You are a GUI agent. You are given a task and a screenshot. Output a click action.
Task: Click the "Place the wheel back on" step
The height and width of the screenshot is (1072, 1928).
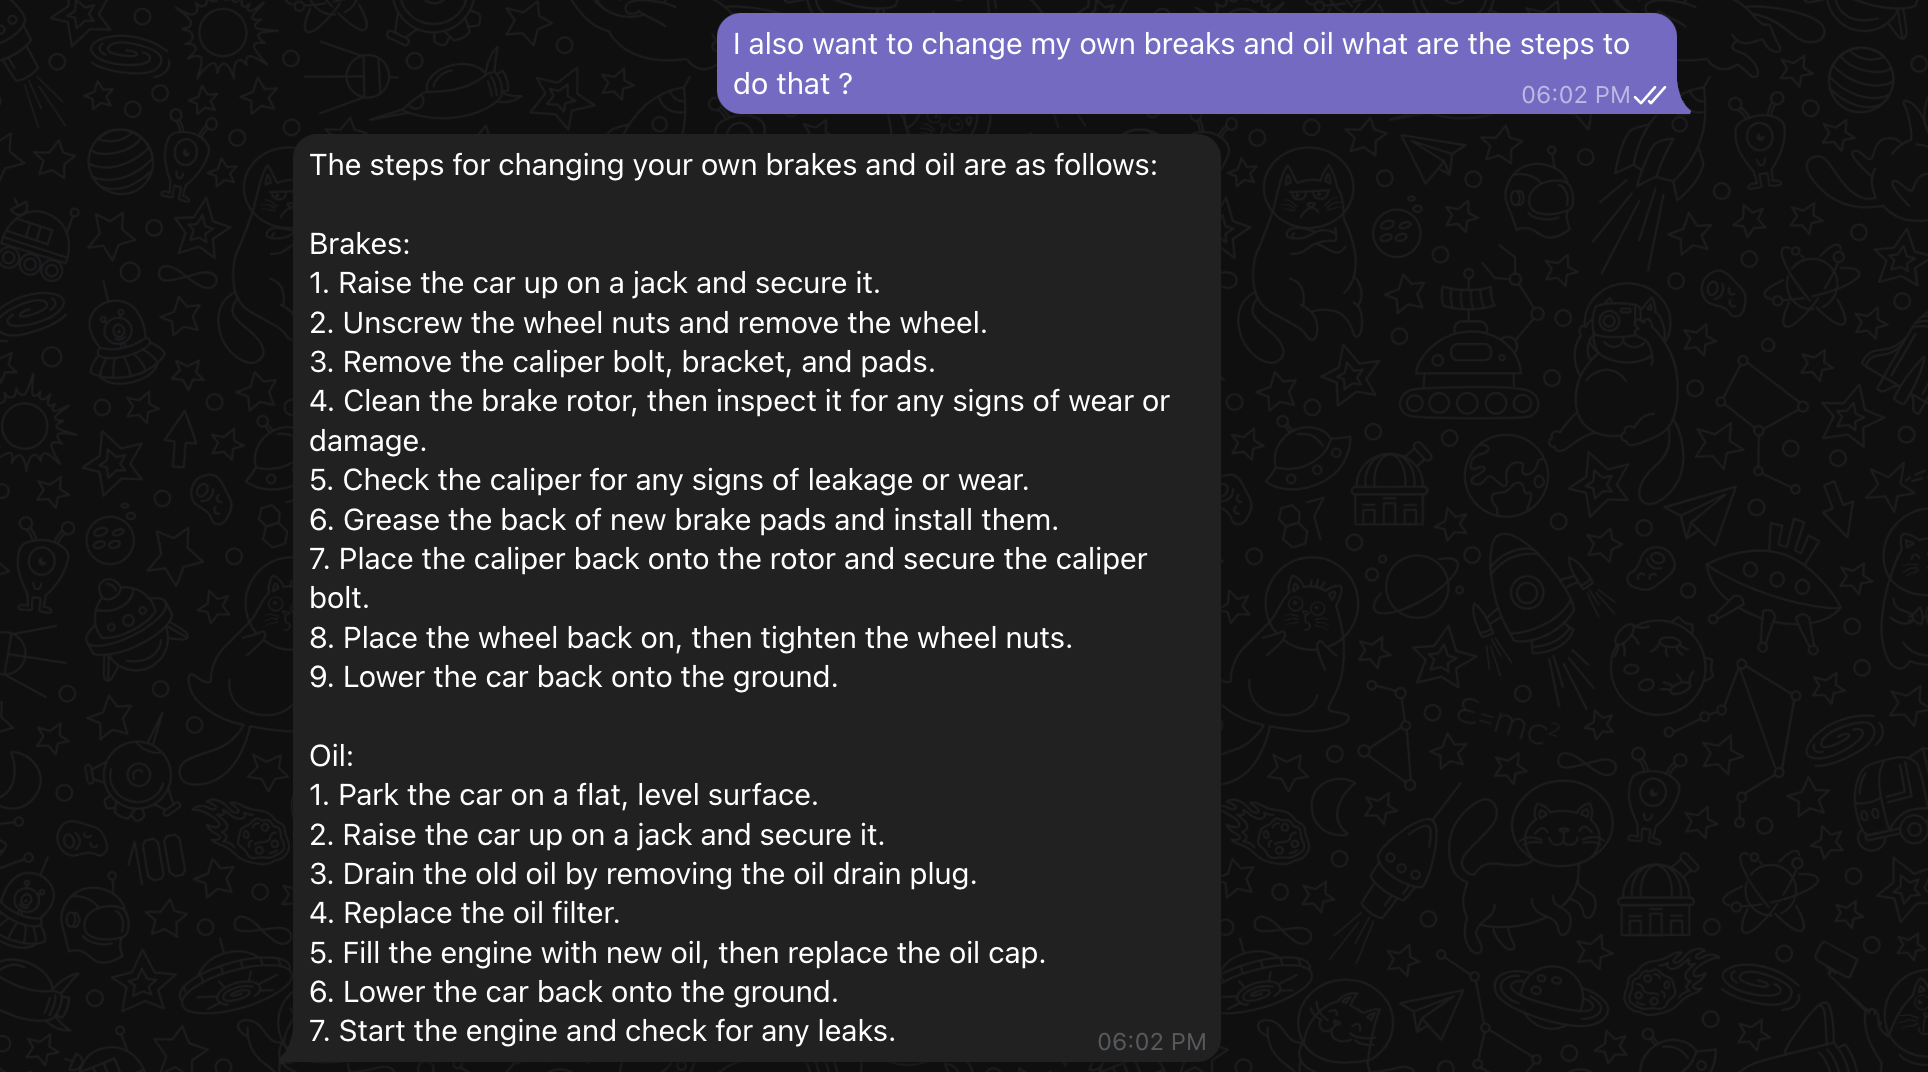[690, 638]
